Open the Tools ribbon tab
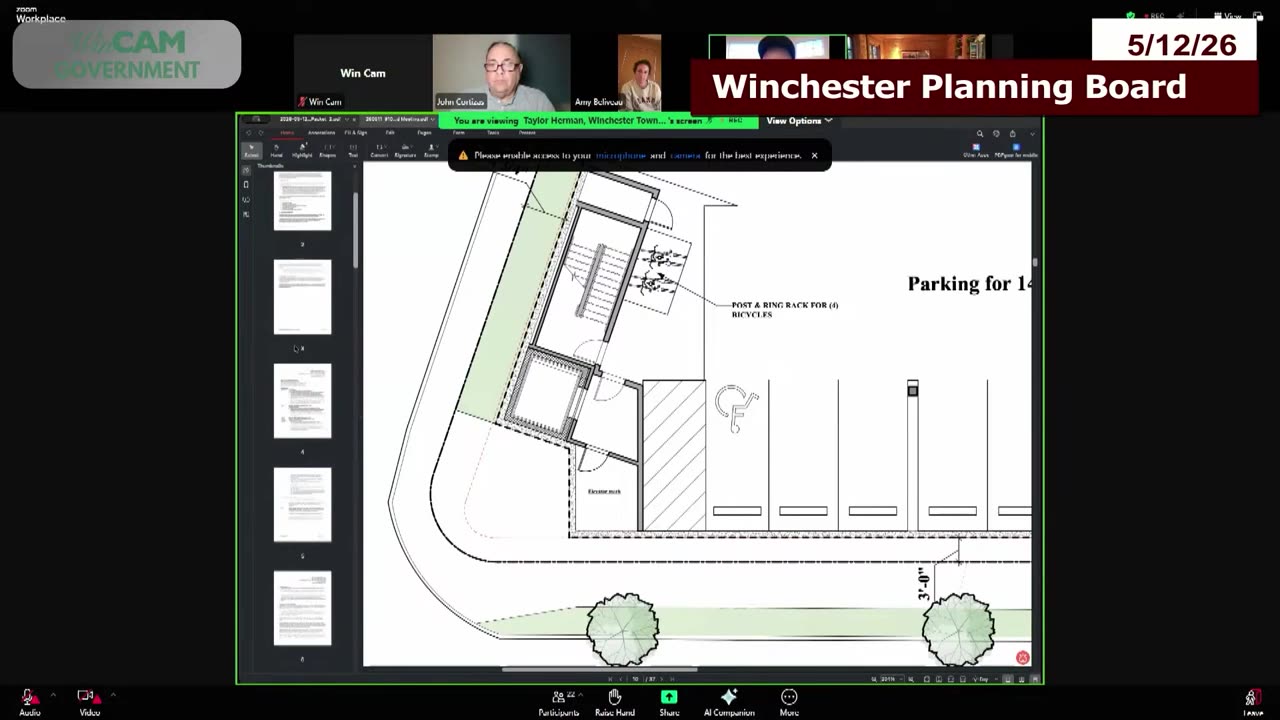The width and height of the screenshot is (1280, 720). (493, 132)
